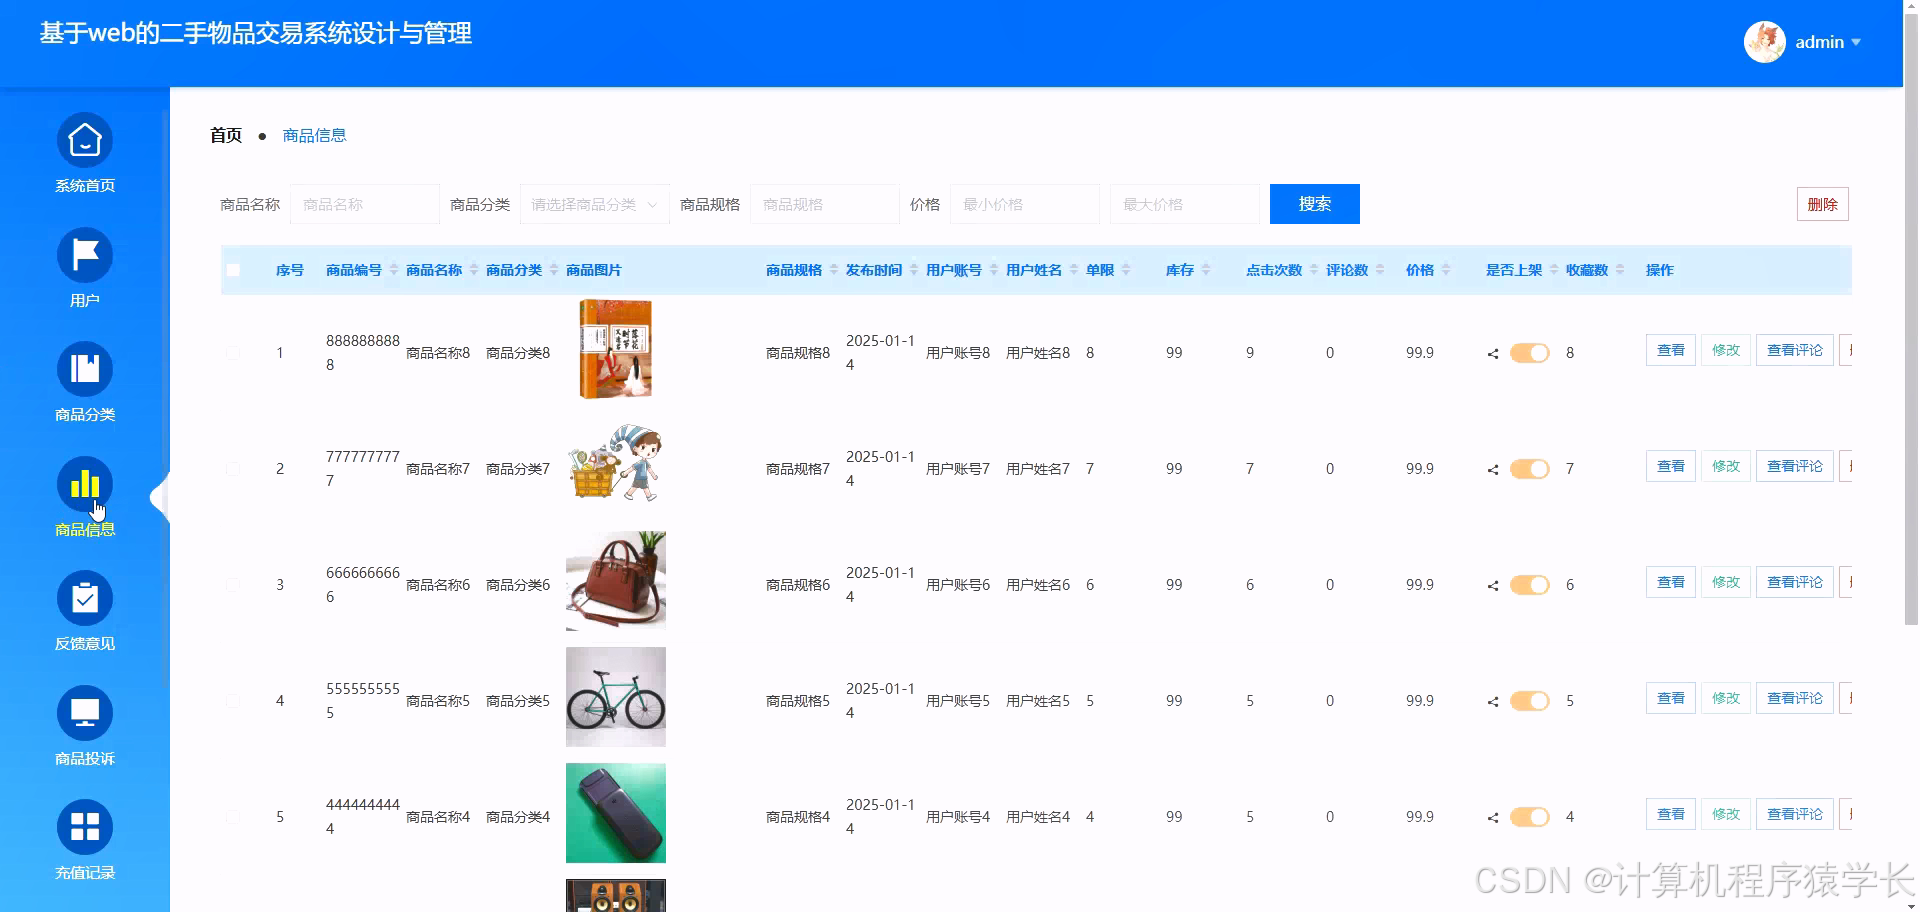Viewport: 1920px width, 912px height.
Task: Click 查看评论 for 商品名称6 row
Action: pos(1795,582)
